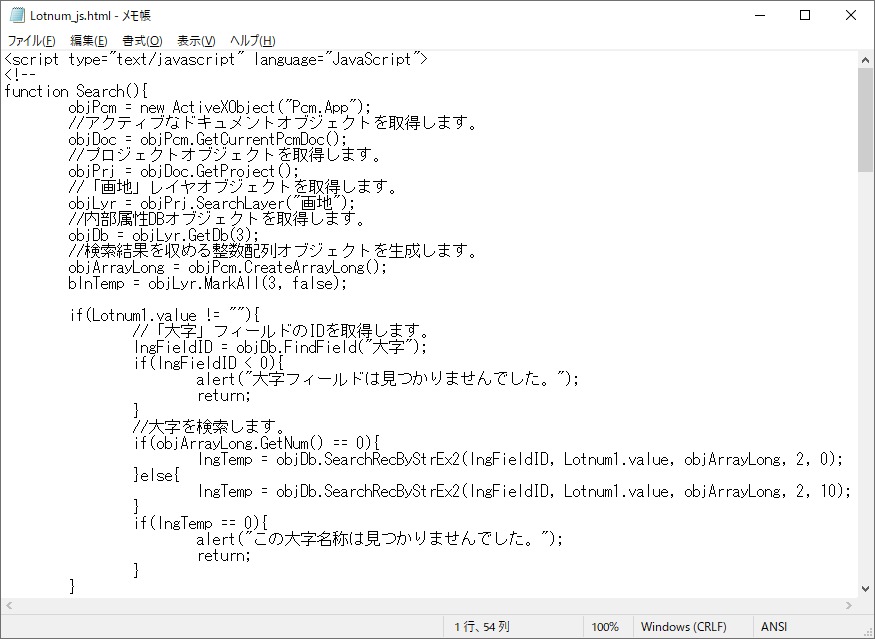Open the ファイル(F) menu

click(31, 41)
